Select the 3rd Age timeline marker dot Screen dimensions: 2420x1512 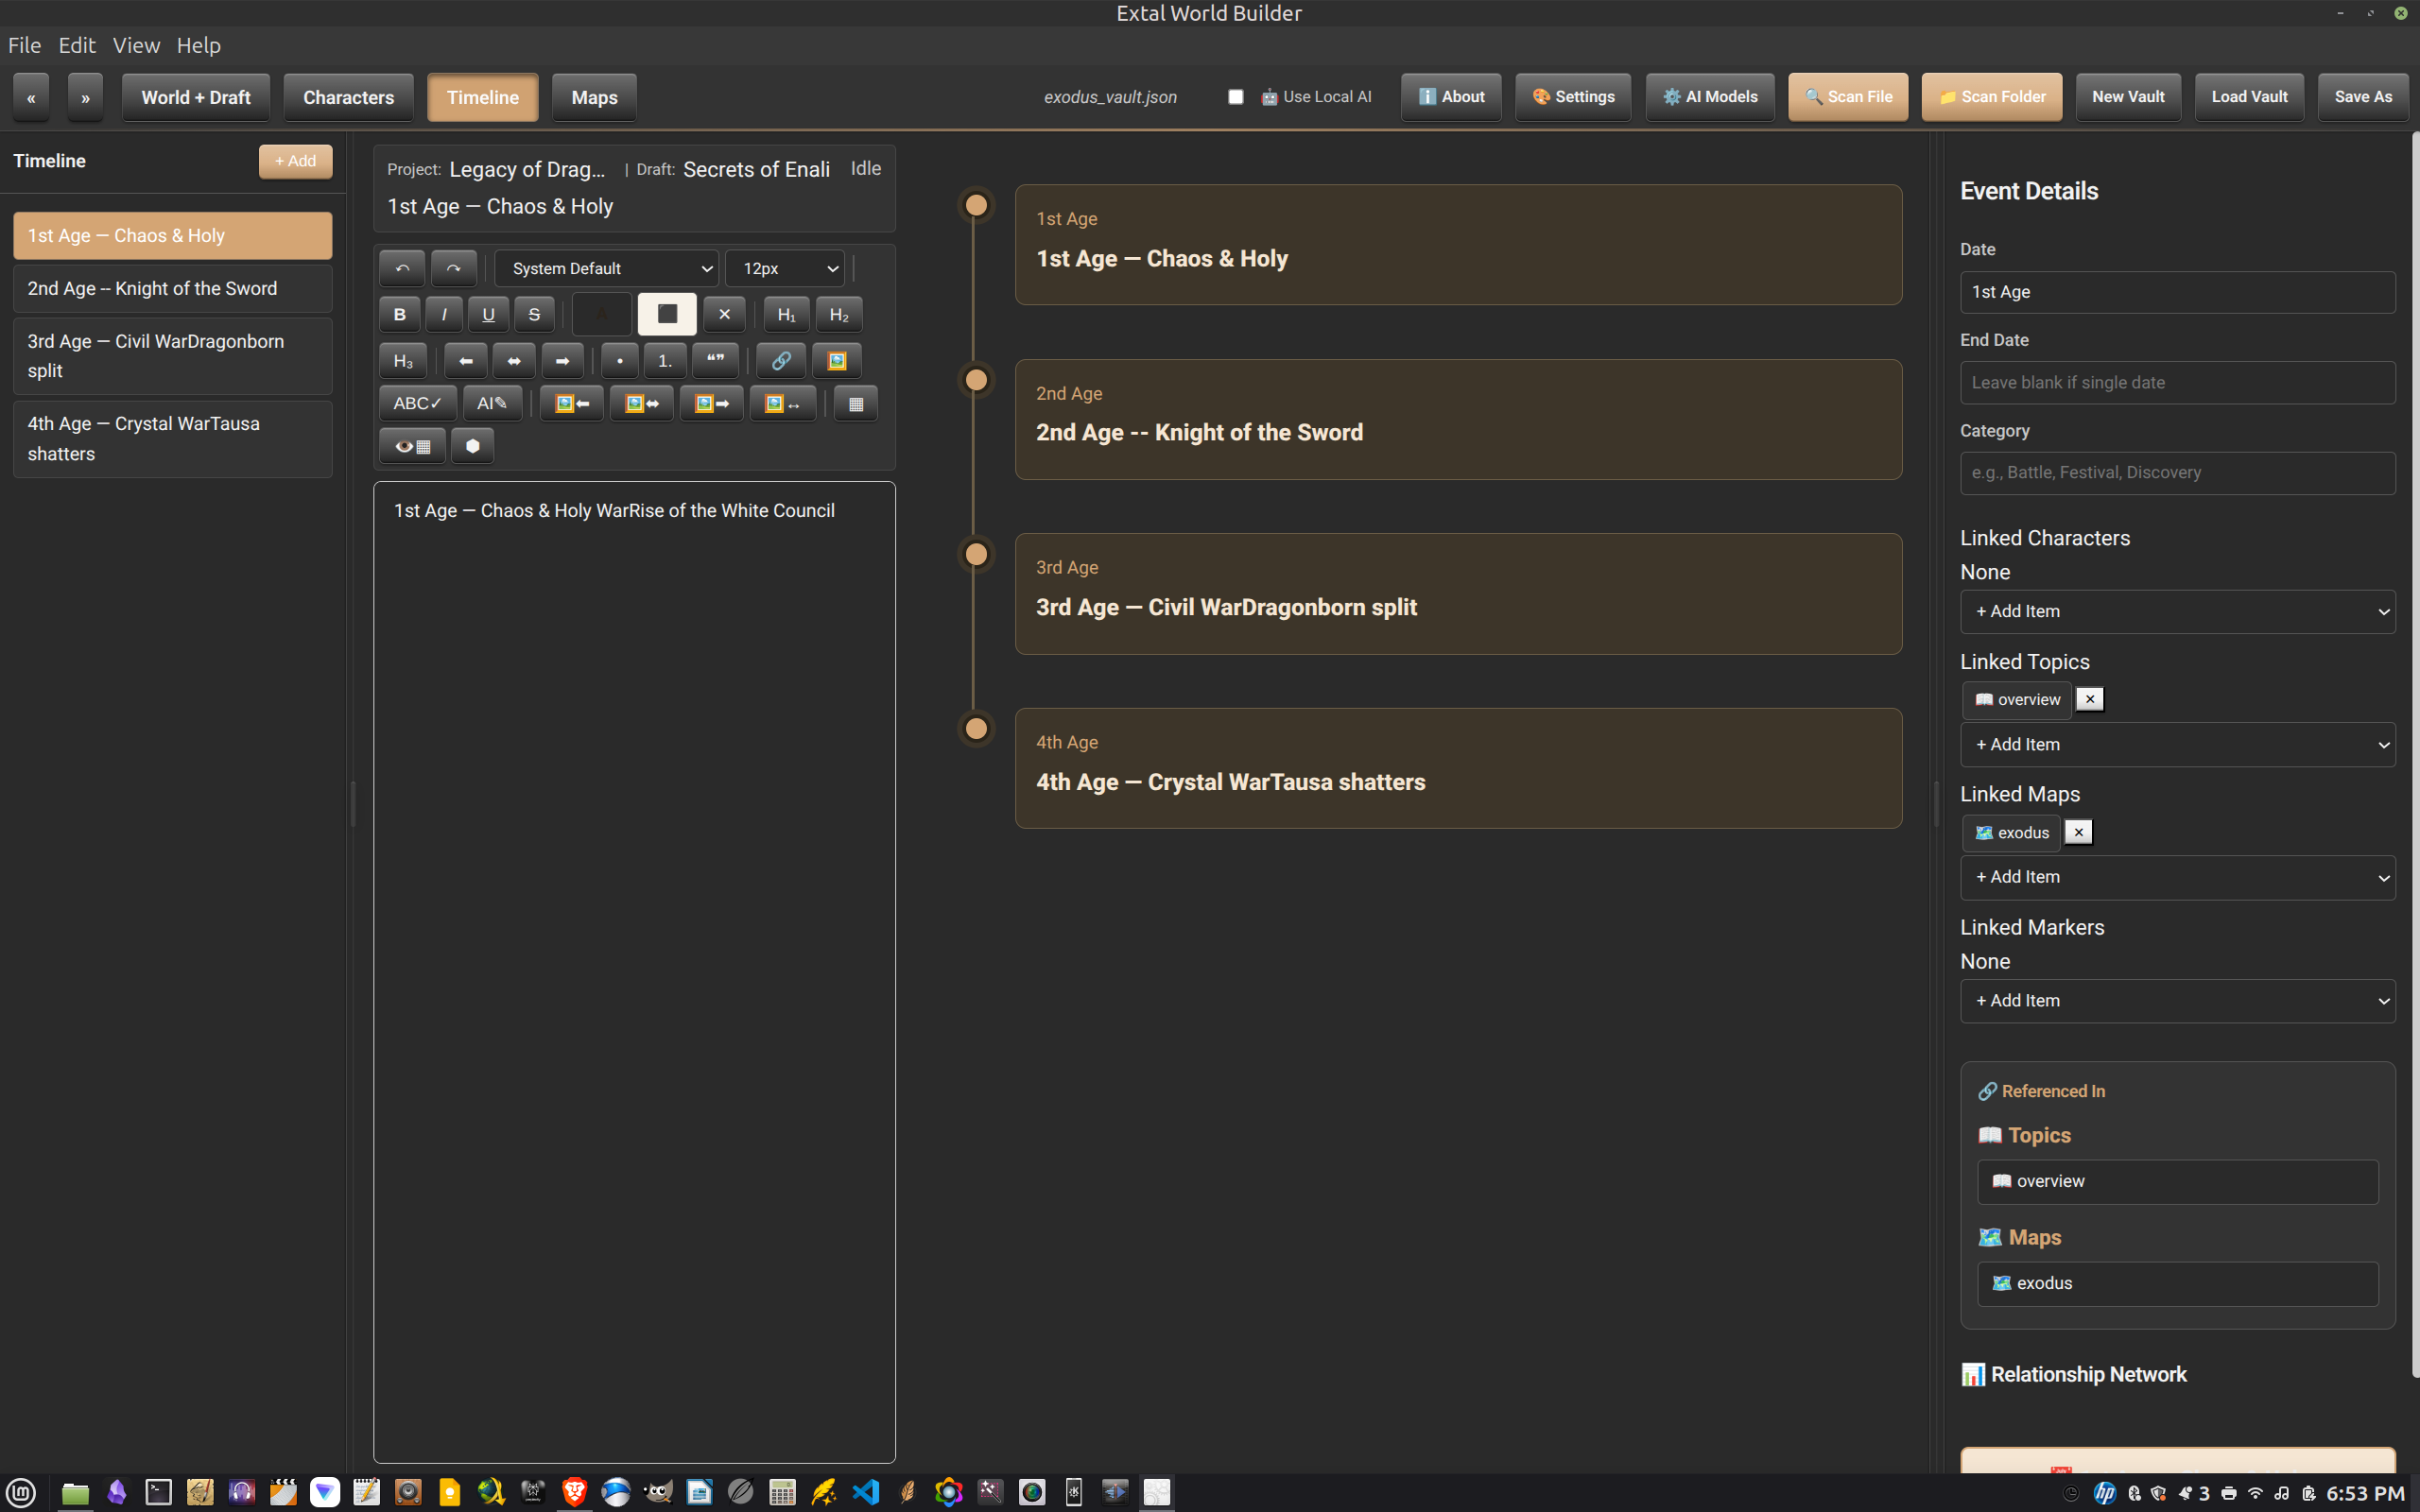(976, 555)
